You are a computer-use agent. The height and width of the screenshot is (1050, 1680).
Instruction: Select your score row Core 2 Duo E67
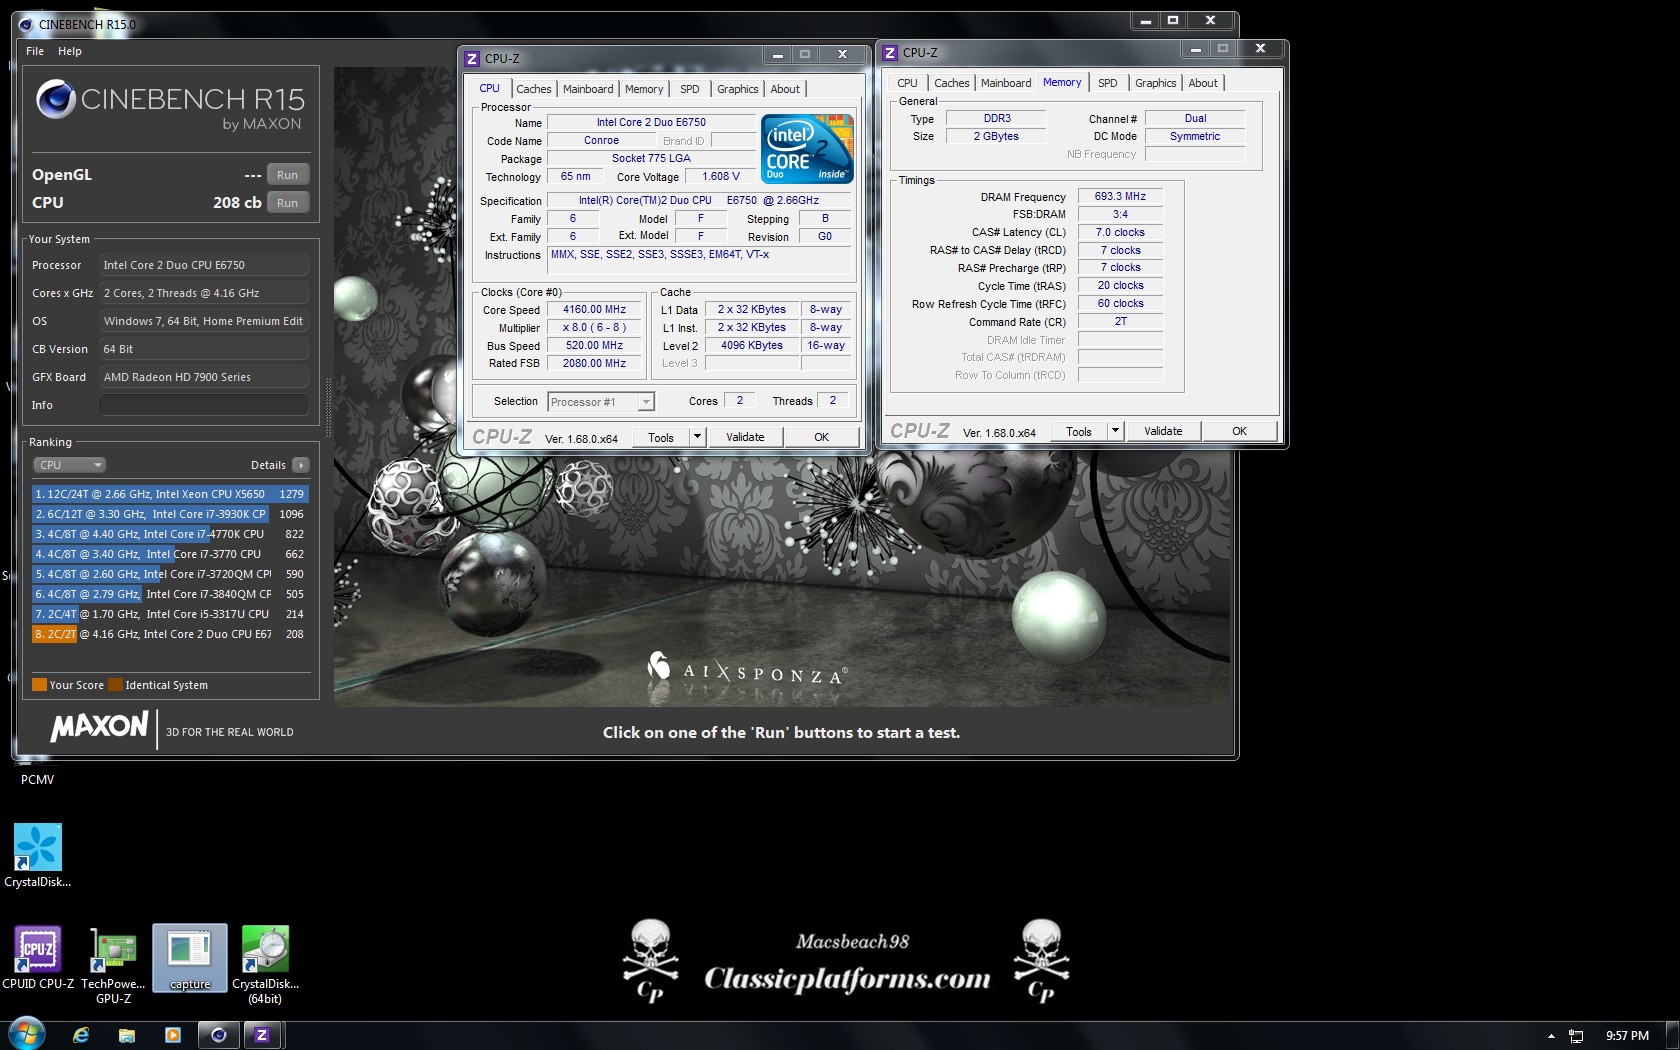[169, 634]
